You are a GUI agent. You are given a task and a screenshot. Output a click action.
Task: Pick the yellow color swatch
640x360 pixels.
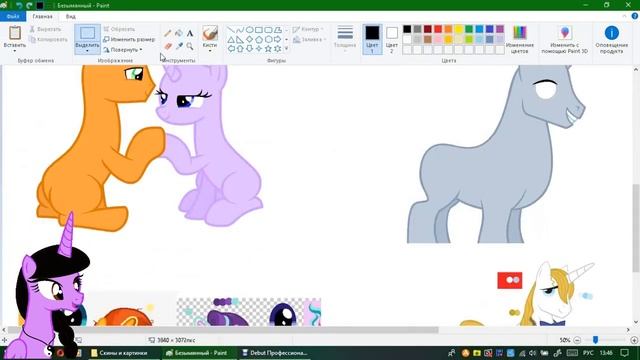pos(459,29)
